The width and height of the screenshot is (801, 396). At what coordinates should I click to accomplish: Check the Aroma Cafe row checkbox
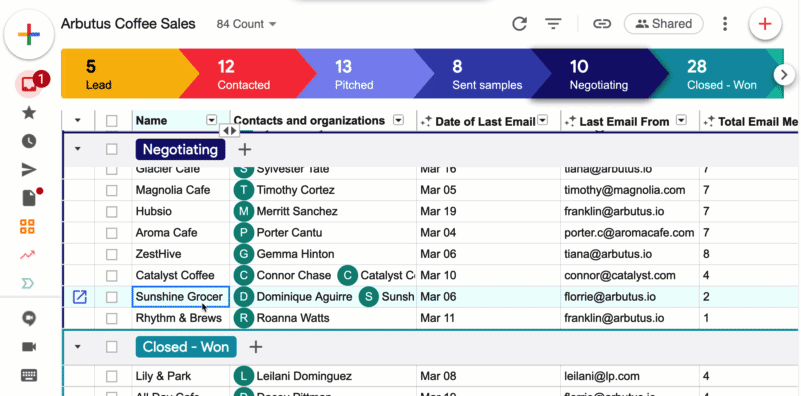tap(111, 233)
